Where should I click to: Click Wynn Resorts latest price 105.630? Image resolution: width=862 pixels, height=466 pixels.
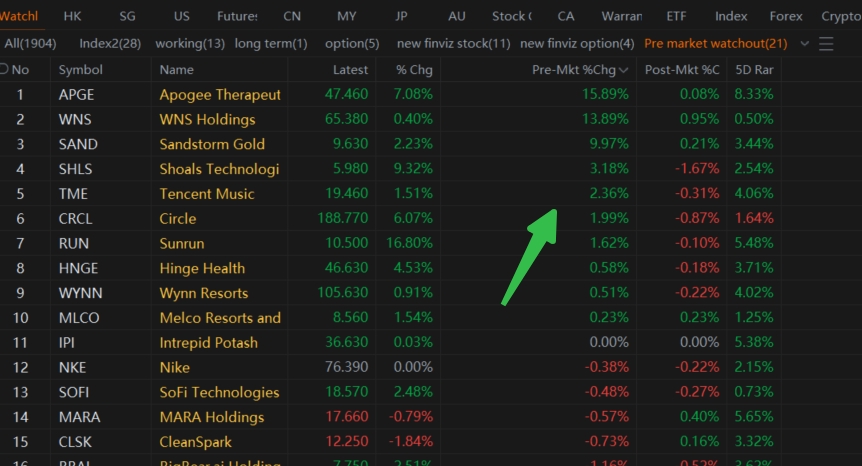pos(342,292)
